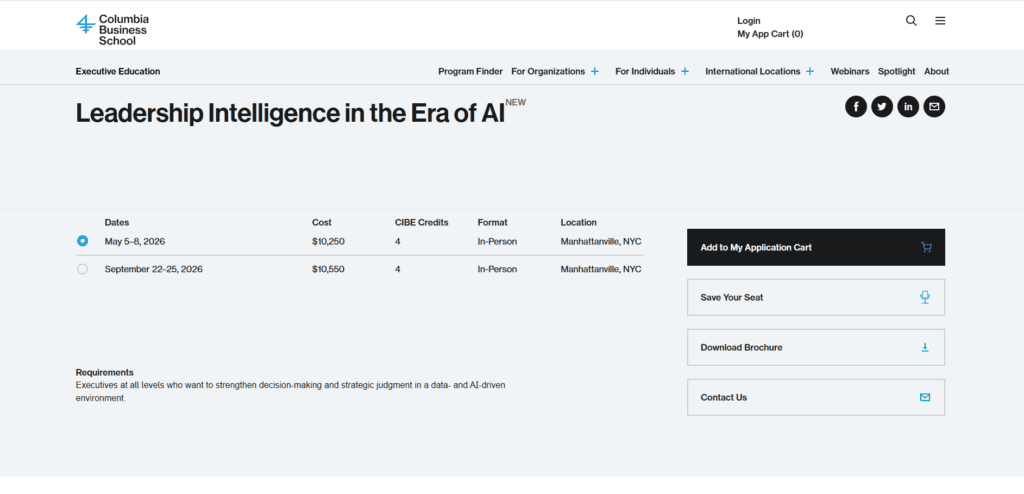Open the For Individuals nav link
This screenshot has height=494, width=1024.
click(645, 71)
